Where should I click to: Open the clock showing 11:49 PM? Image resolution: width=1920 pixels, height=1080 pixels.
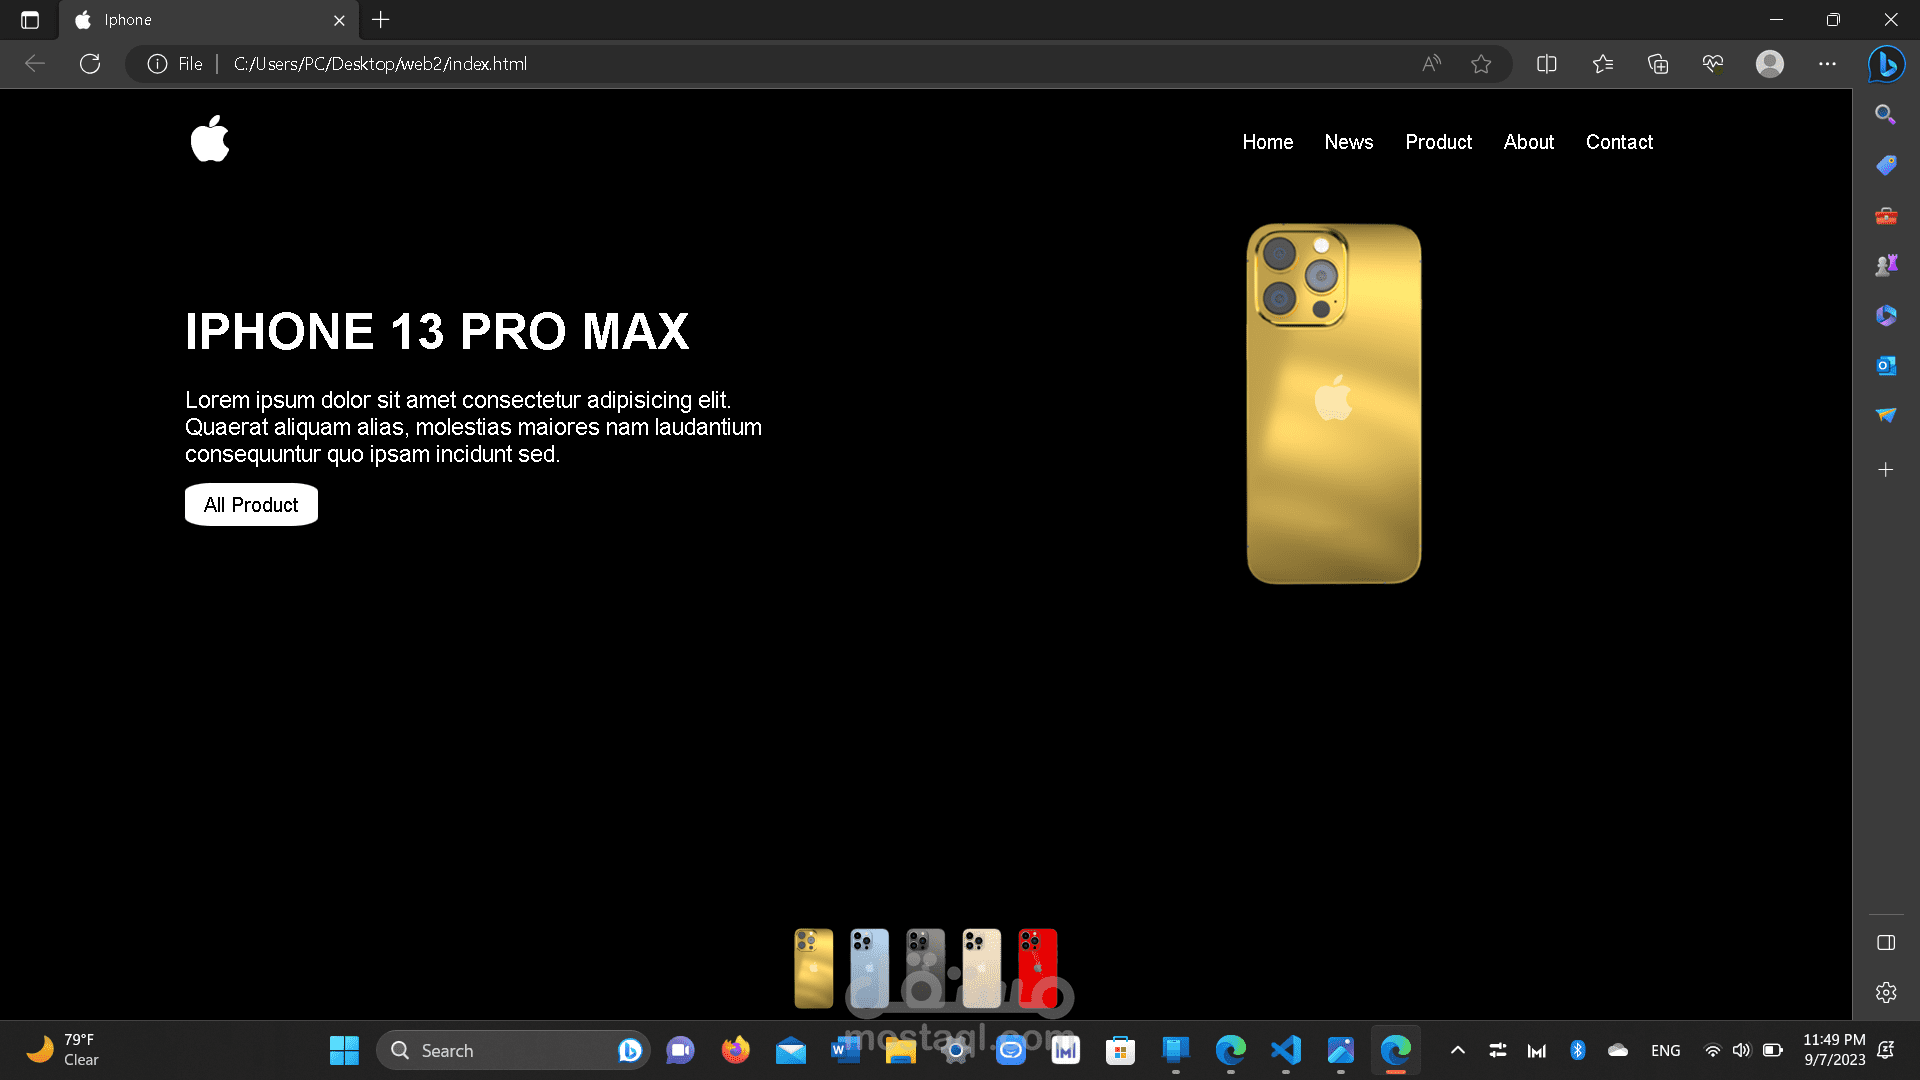[1834, 1050]
